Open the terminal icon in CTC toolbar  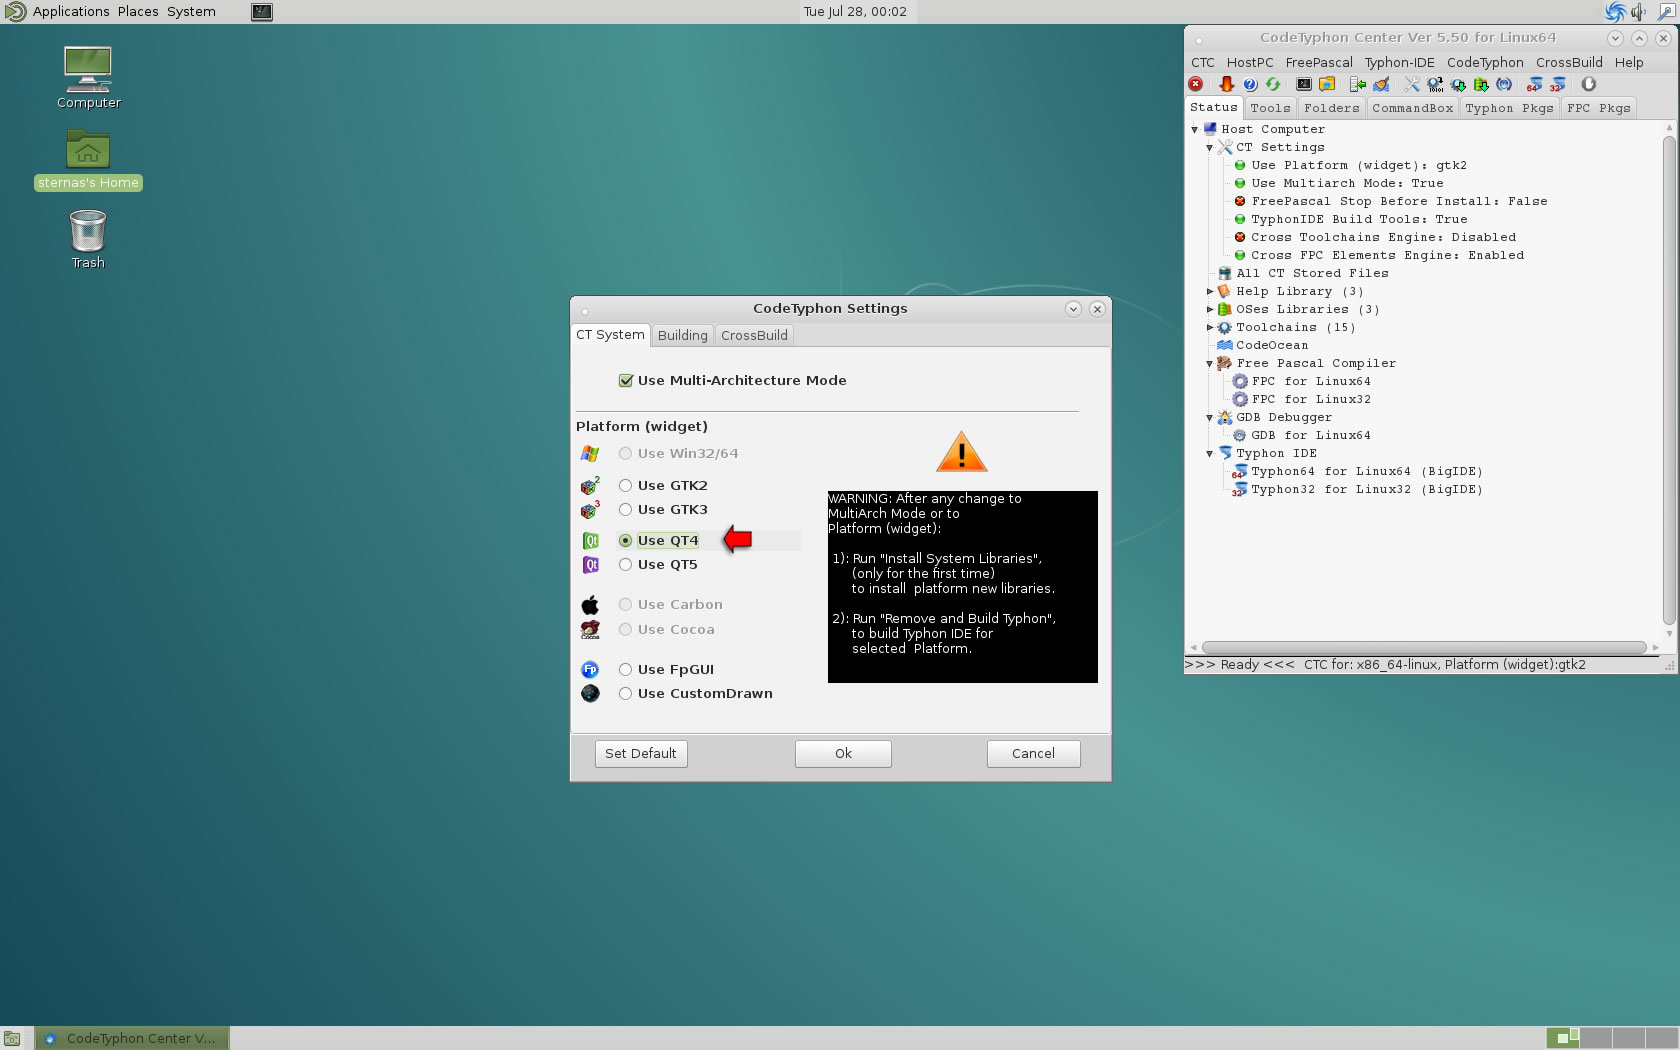tap(1304, 85)
